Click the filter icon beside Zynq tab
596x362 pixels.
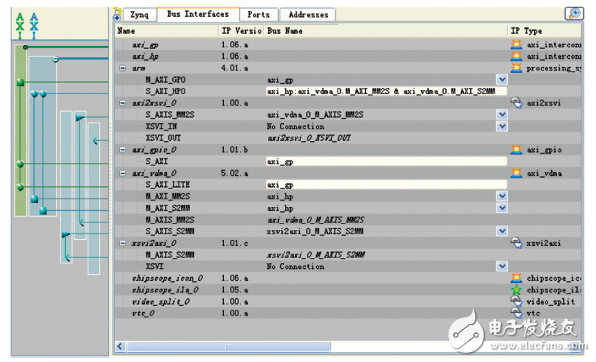pos(117,14)
